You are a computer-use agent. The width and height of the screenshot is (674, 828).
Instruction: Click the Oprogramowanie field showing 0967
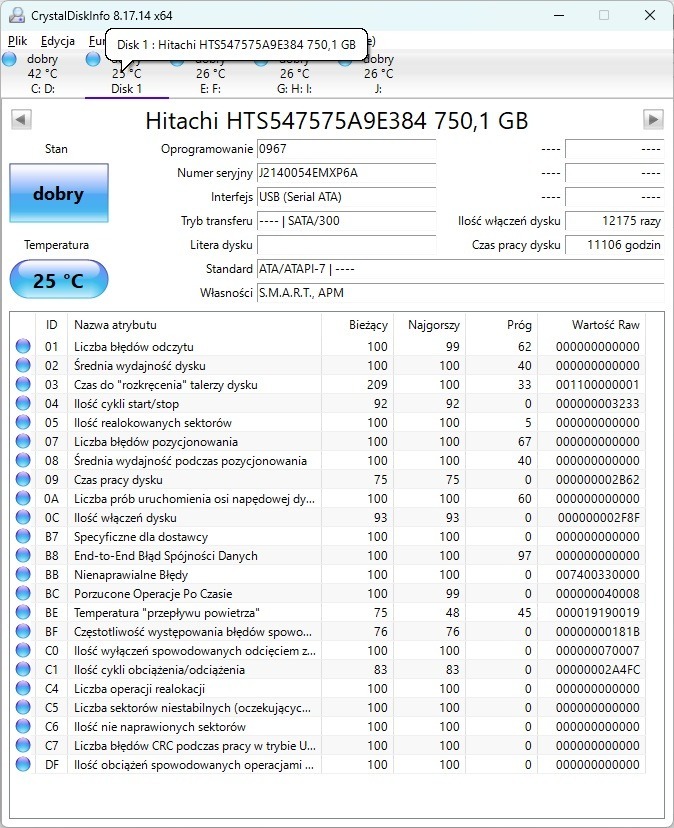347,149
